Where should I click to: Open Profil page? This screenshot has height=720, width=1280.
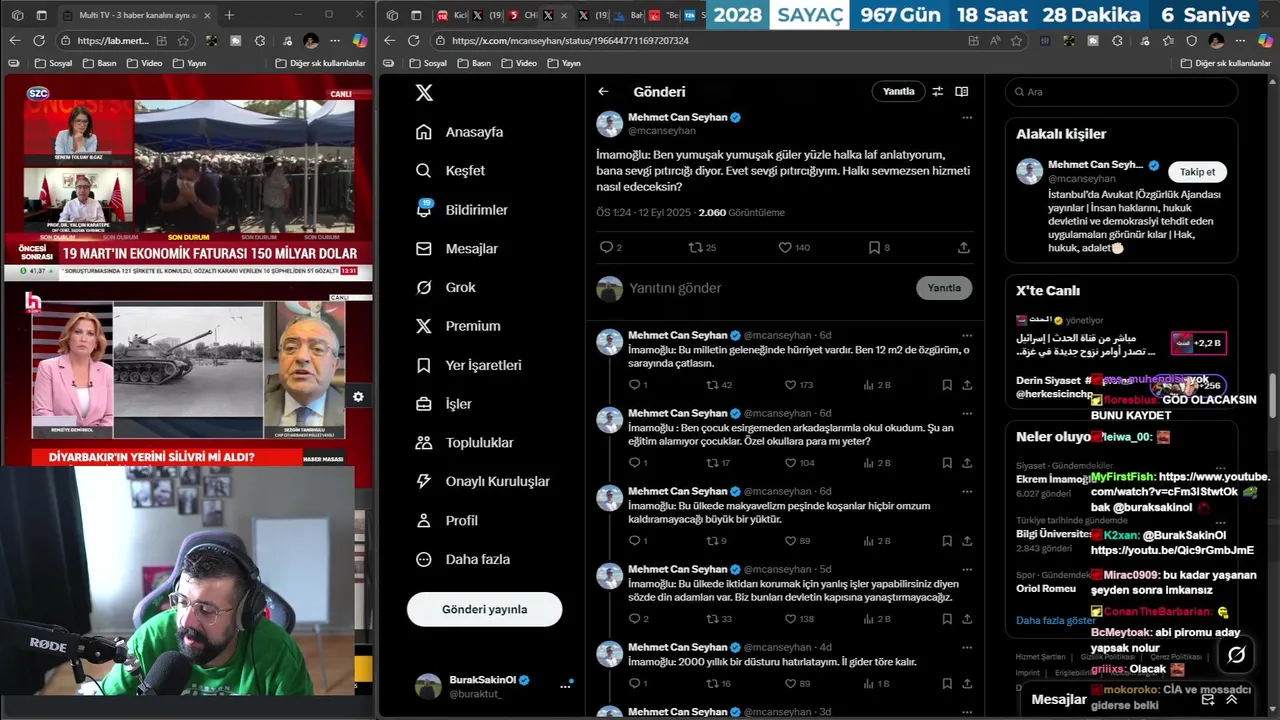tap(447, 521)
